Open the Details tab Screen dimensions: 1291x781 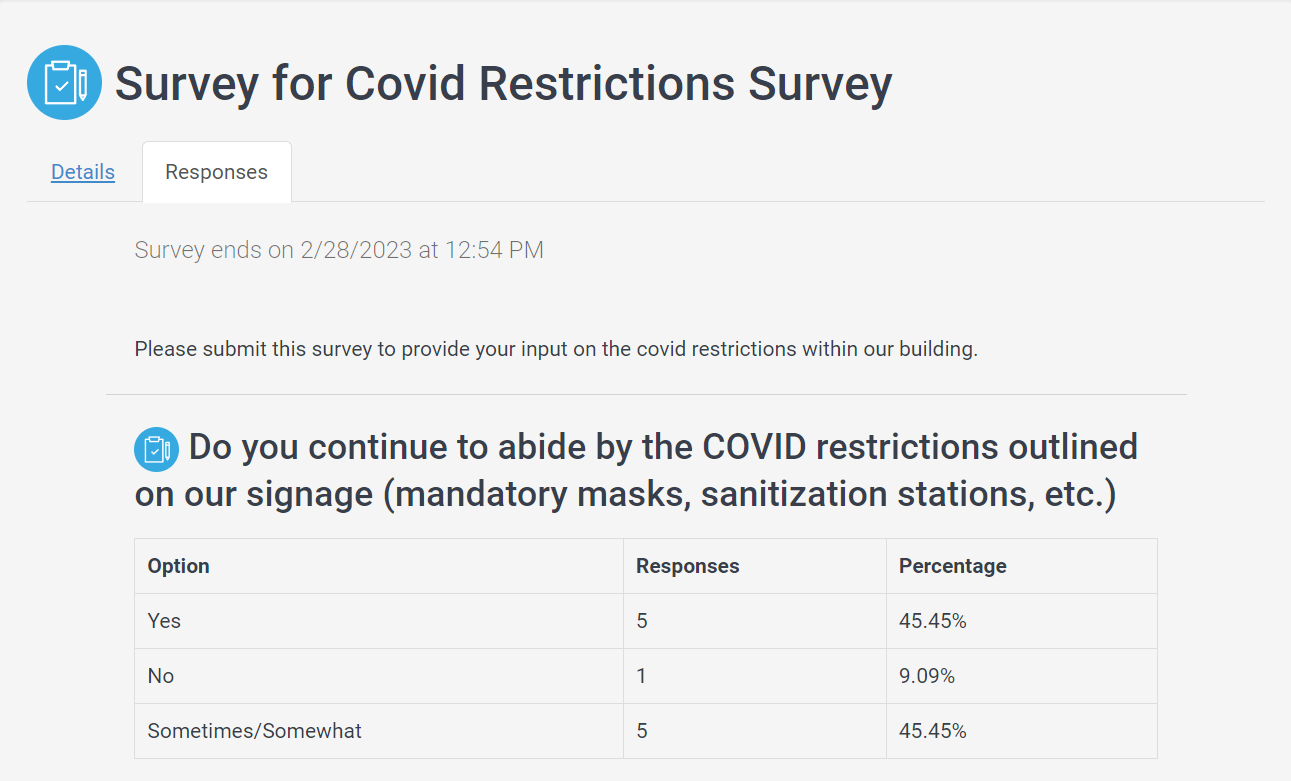pyautogui.click(x=83, y=172)
